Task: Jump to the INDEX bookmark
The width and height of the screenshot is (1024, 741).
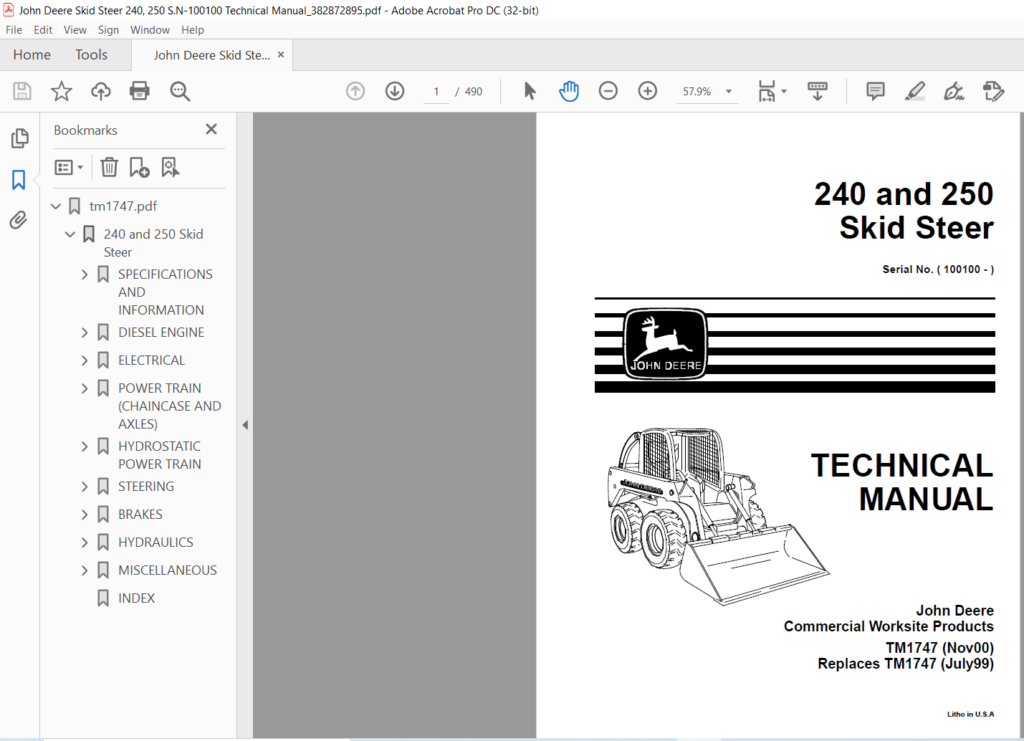Action: click(x=136, y=598)
